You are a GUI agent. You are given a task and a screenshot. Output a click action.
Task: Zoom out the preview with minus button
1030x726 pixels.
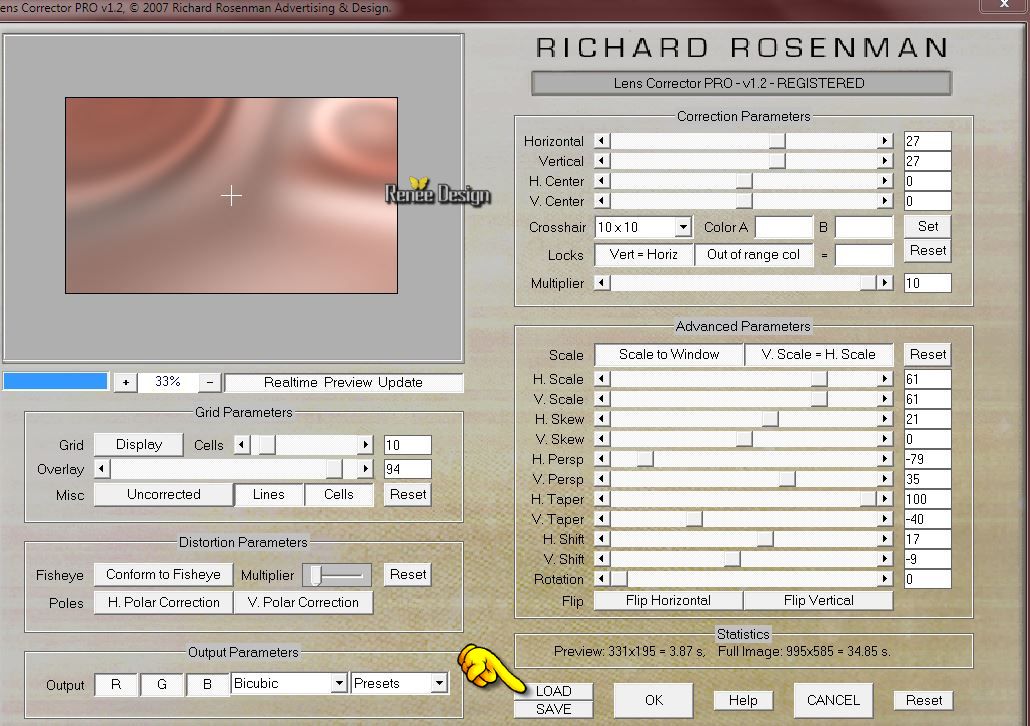tap(210, 382)
